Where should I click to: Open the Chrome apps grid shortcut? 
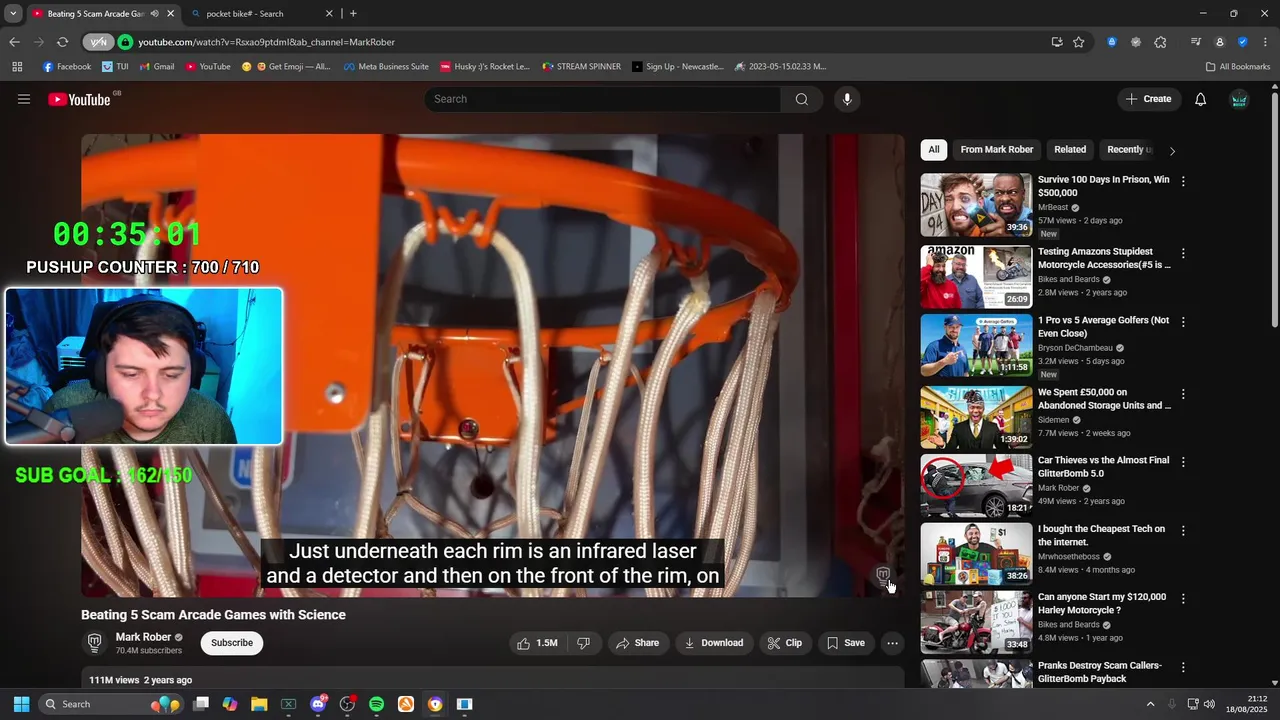tap(17, 67)
